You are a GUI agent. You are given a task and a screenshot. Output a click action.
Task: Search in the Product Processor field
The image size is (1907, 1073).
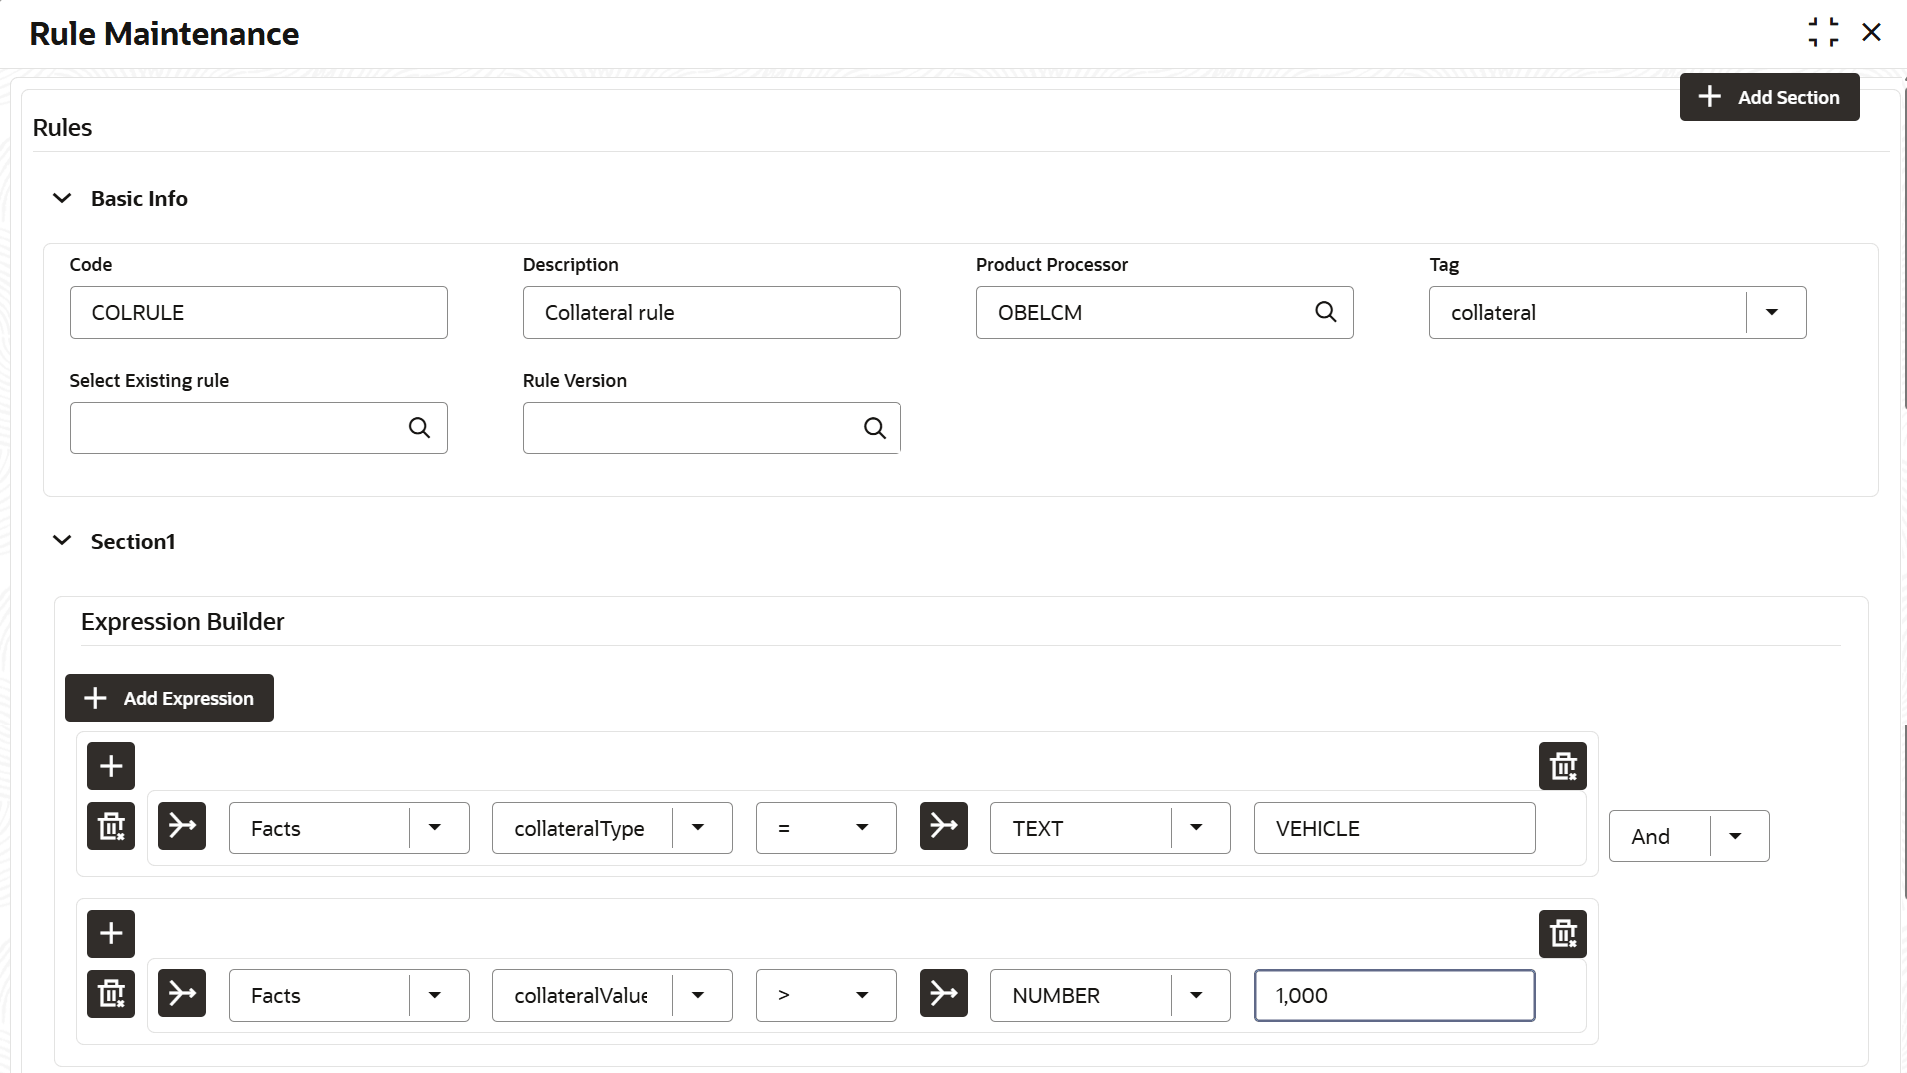click(1325, 312)
